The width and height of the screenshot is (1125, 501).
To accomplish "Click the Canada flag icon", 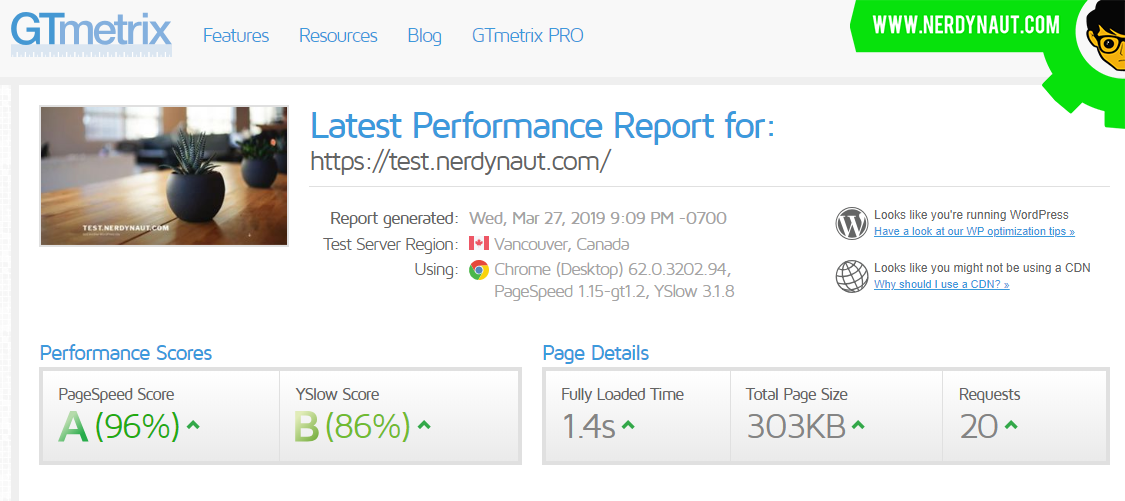I will [479, 243].
